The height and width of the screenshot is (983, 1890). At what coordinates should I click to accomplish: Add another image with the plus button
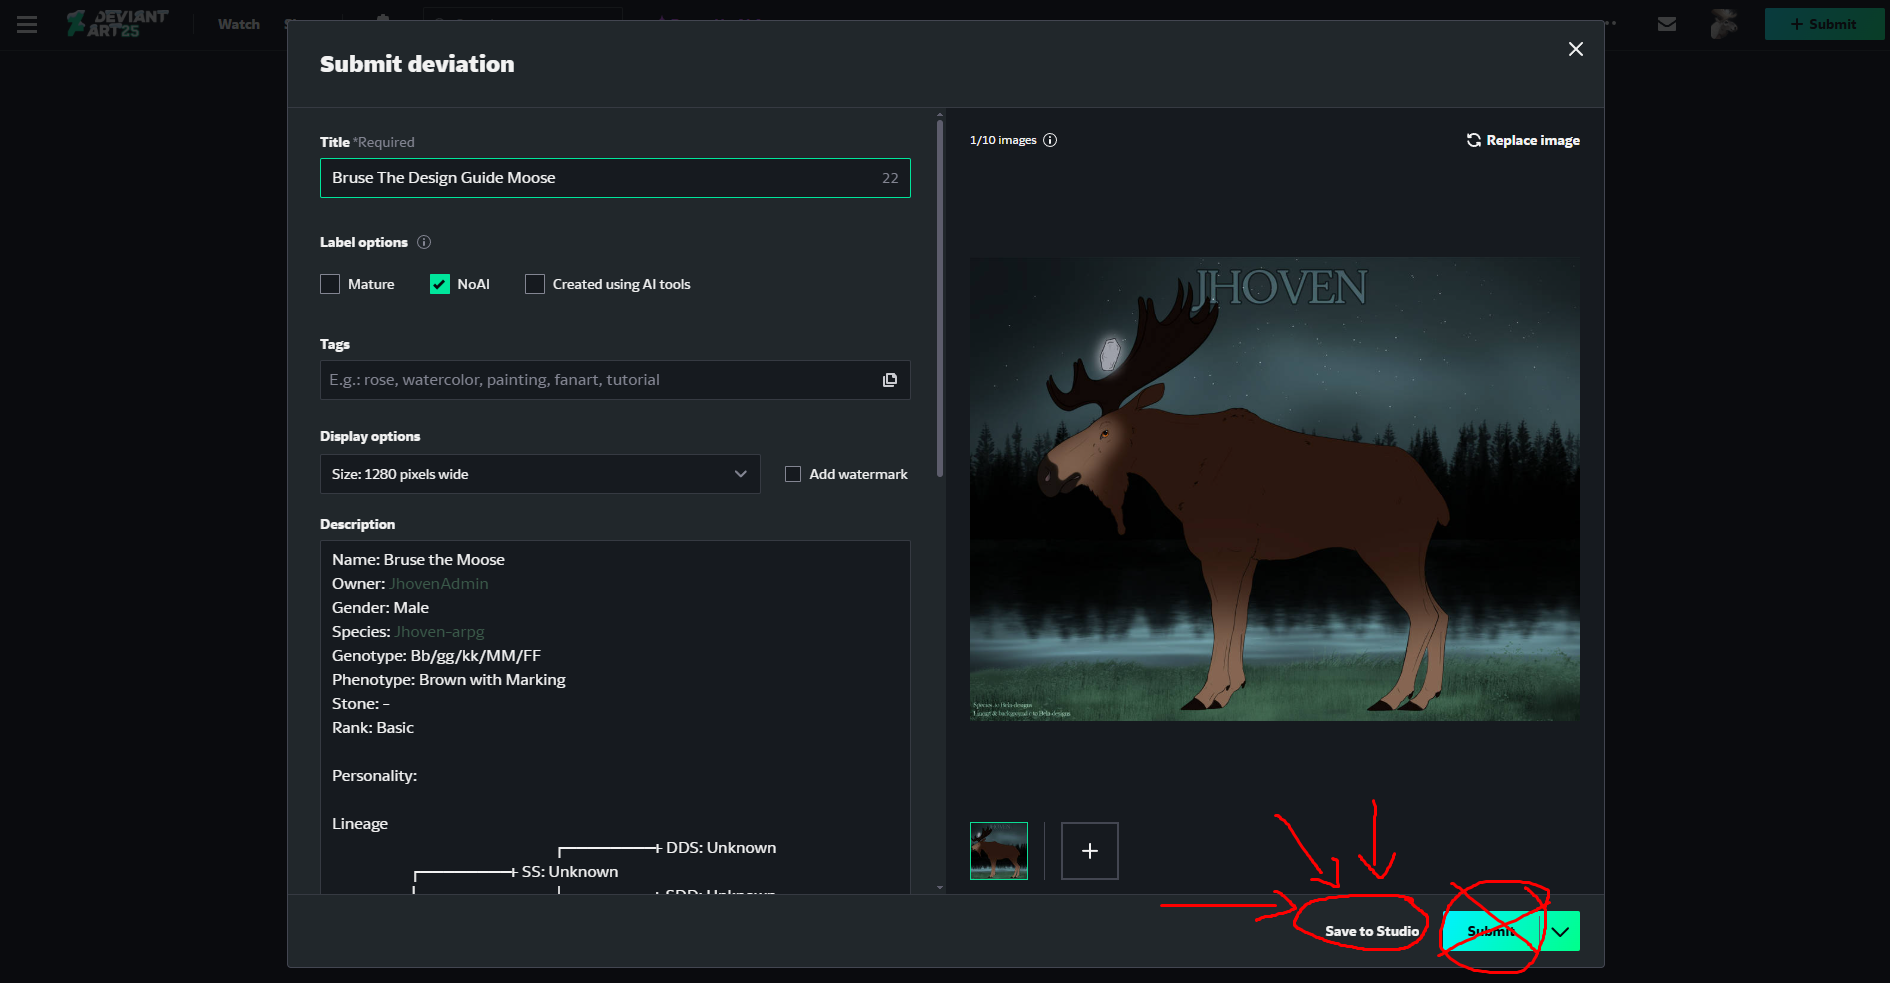[1089, 851]
